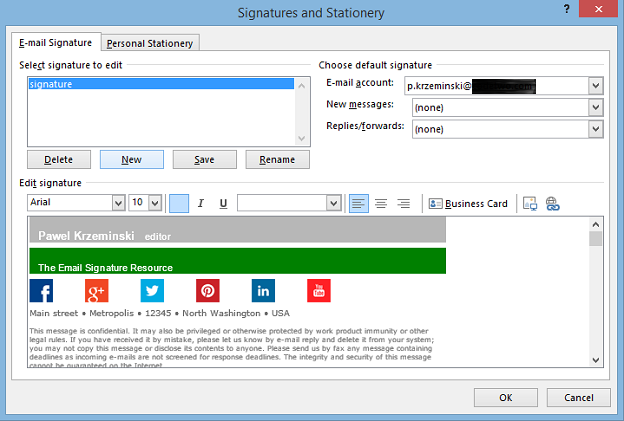The width and height of the screenshot is (624, 421).
Task: Select the Google Plus icon in signature
Action: pyautogui.click(x=97, y=290)
